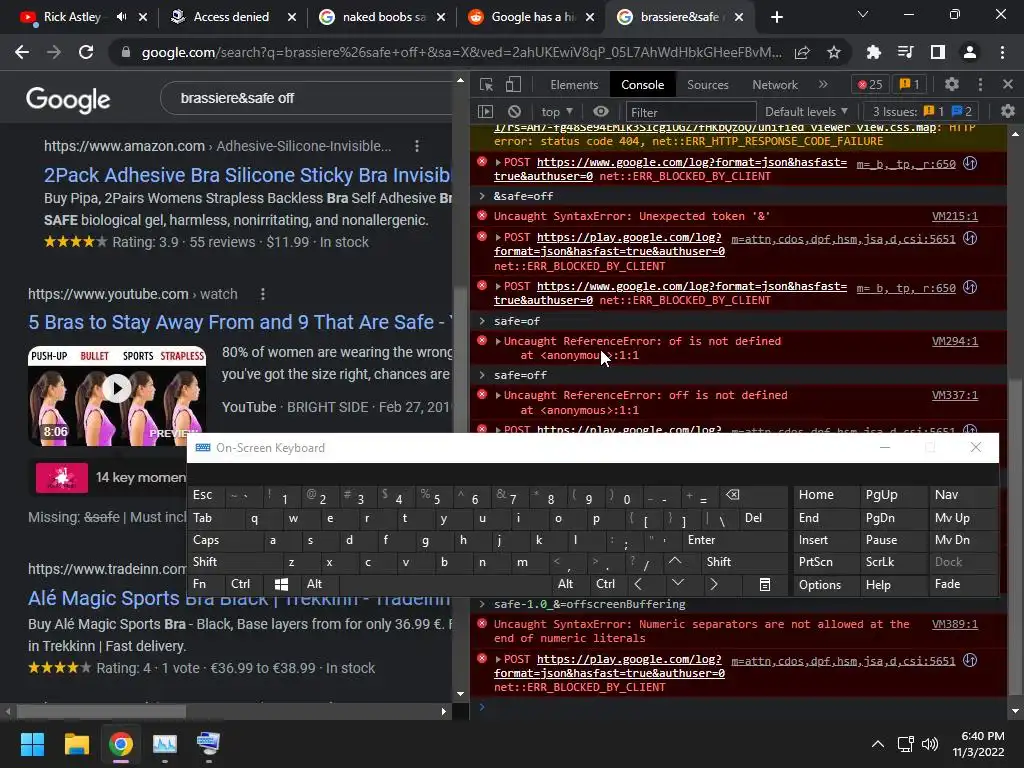
Task: Show more DevTools tabs with the chevron
Action: 823,84
